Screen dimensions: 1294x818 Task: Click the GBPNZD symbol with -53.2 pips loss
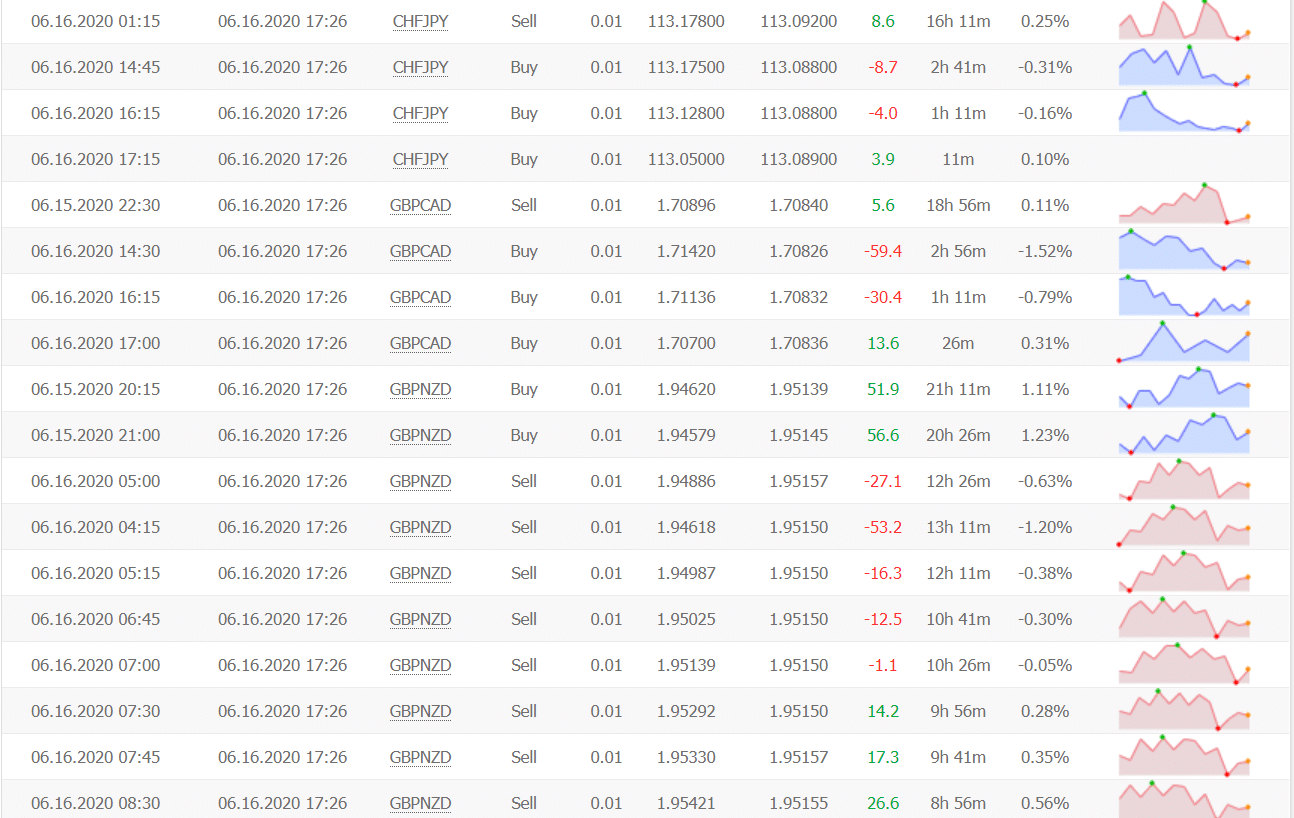pos(420,527)
